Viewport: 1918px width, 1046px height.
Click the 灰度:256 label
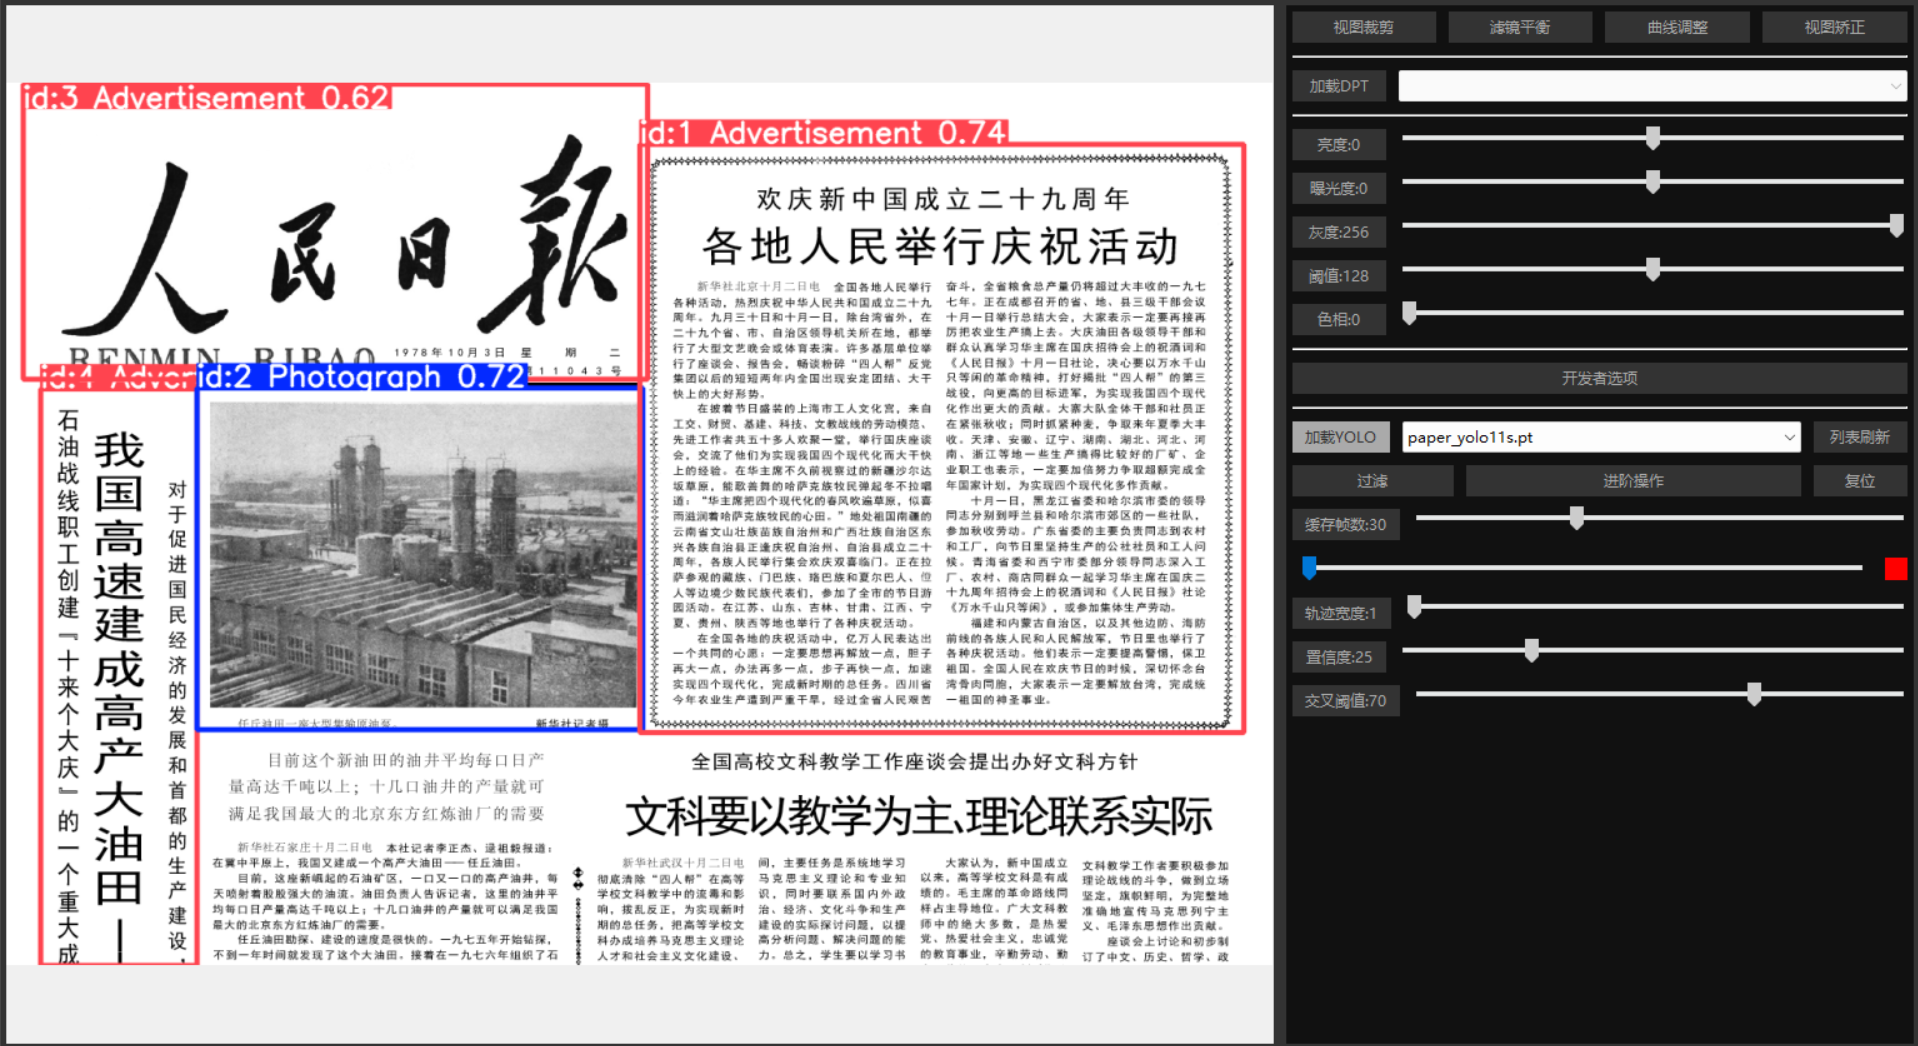(x=1339, y=232)
